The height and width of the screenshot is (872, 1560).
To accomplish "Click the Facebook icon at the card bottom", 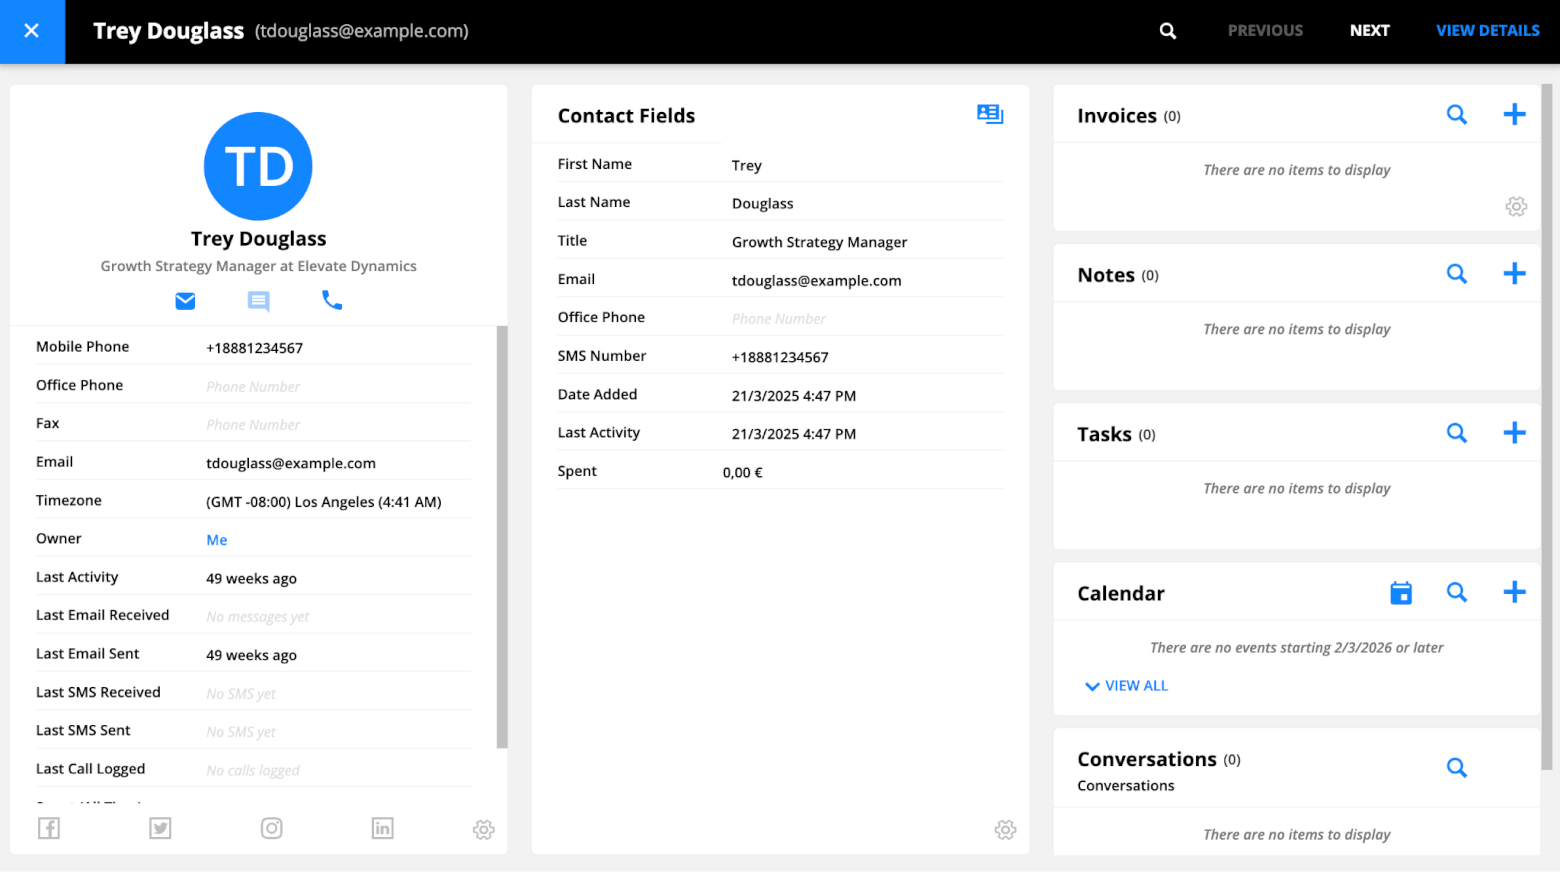I will pyautogui.click(x=49, y=828).
